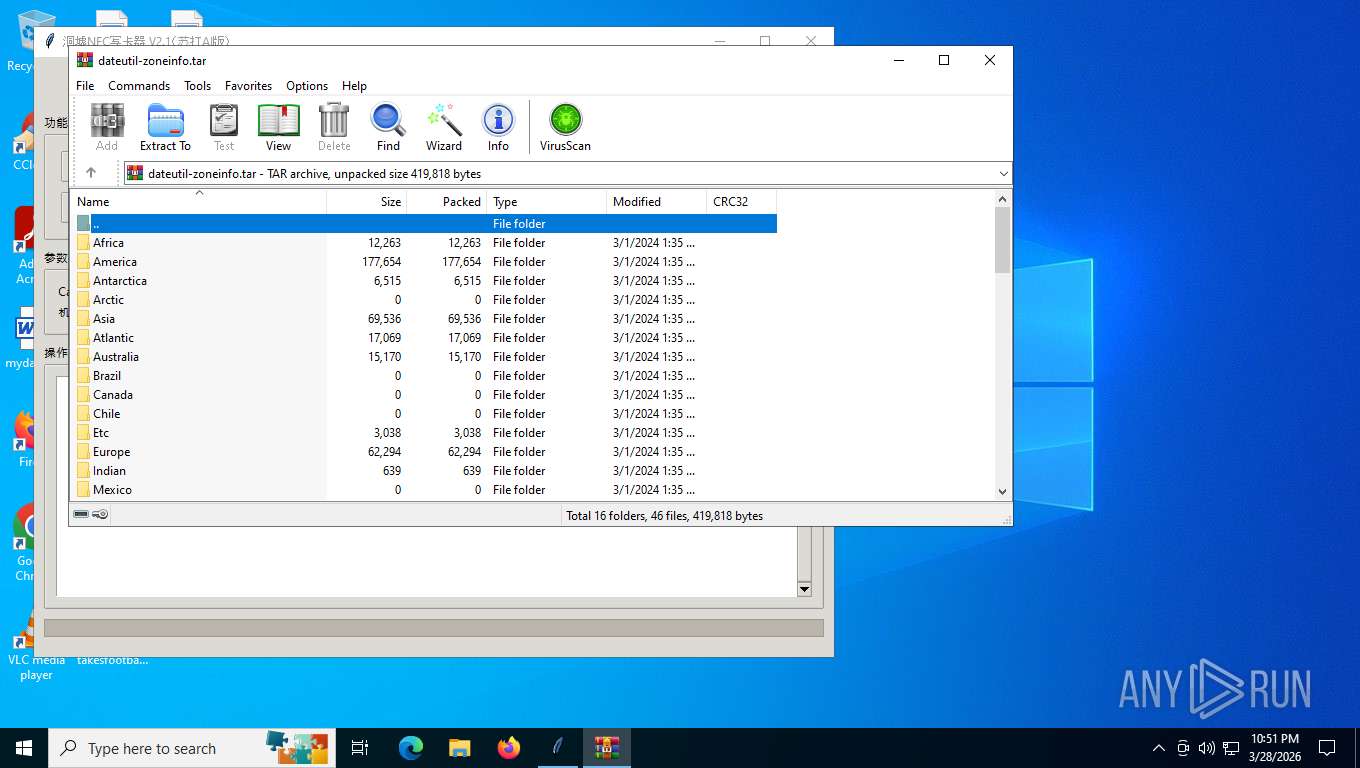The image size is (1360, 768).
Task: Click the vertical scrollbar thumb
Action: pos(1003,240)
